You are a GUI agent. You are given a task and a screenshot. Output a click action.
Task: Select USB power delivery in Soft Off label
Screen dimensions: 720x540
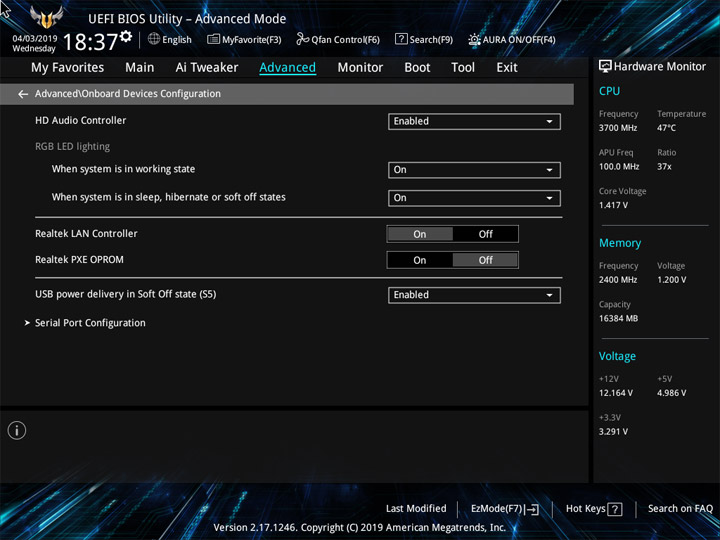click(x=125, y=294)
